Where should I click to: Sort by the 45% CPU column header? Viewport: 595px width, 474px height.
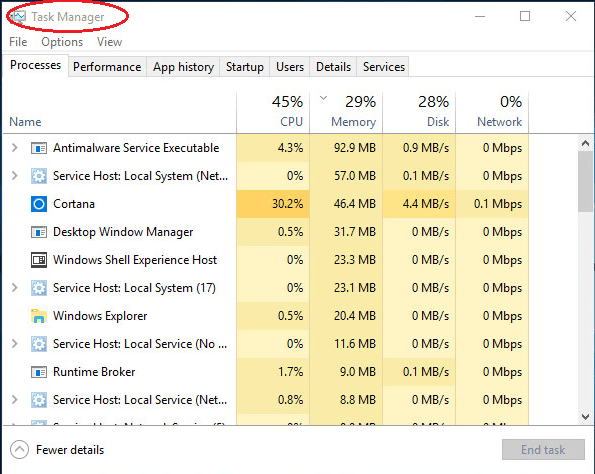click(x=273, y=113)
